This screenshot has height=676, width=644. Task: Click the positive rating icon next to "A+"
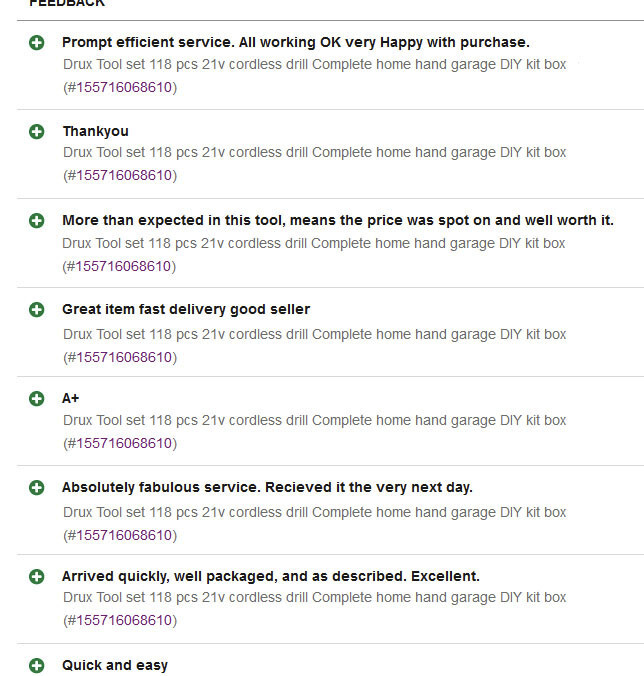pyautogui.click(x=37, y=399)
